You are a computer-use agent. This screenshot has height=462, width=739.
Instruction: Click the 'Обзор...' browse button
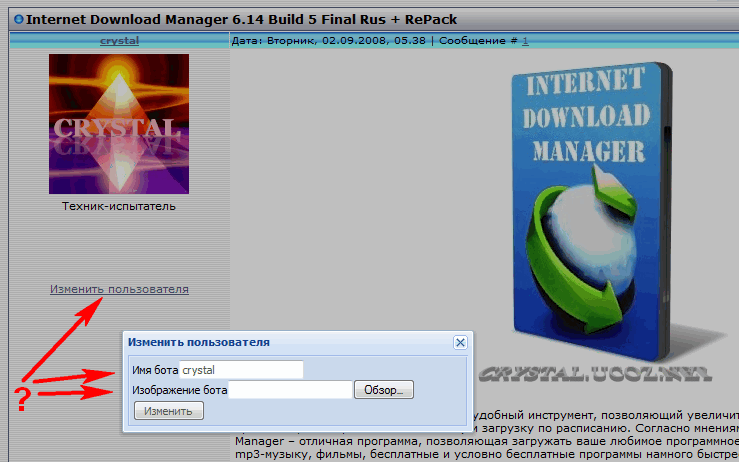pos(384,390)
